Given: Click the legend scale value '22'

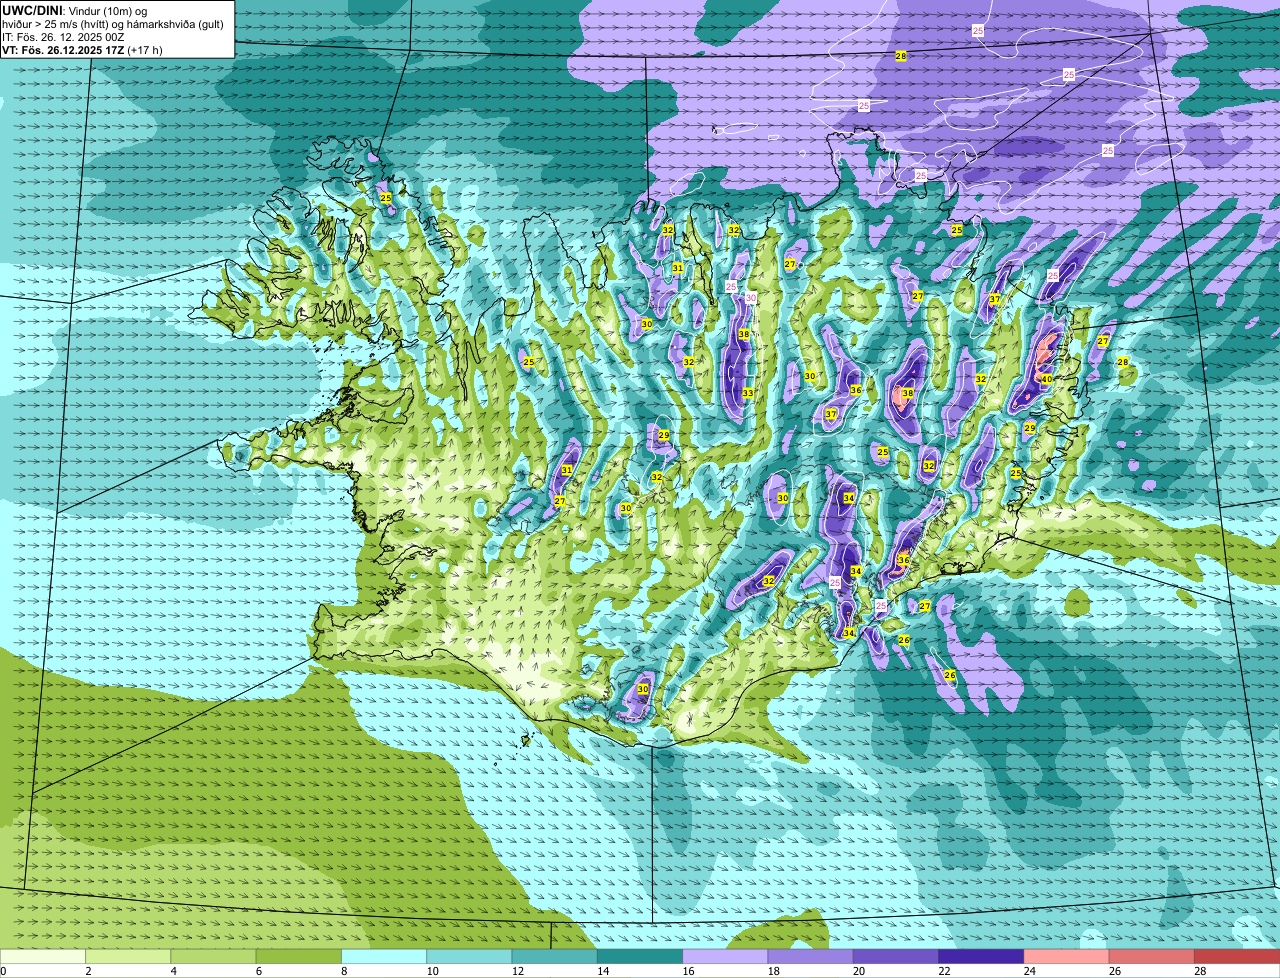Looking at the screenshot, I should coord(944,971).
